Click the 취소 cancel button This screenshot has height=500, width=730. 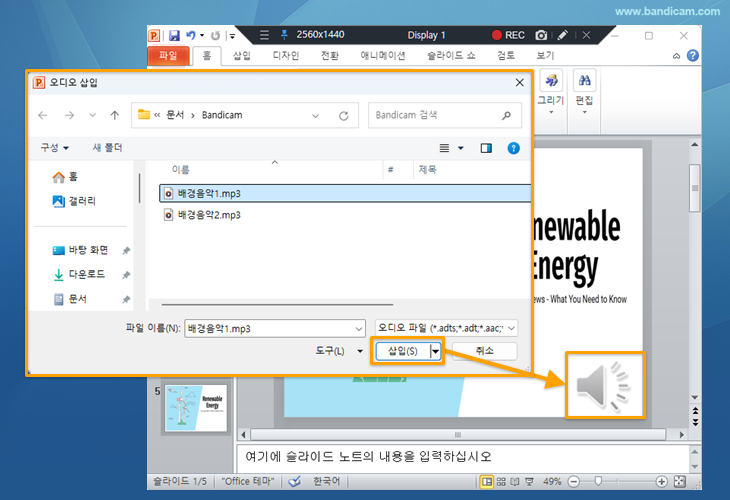tap(485, 351)
